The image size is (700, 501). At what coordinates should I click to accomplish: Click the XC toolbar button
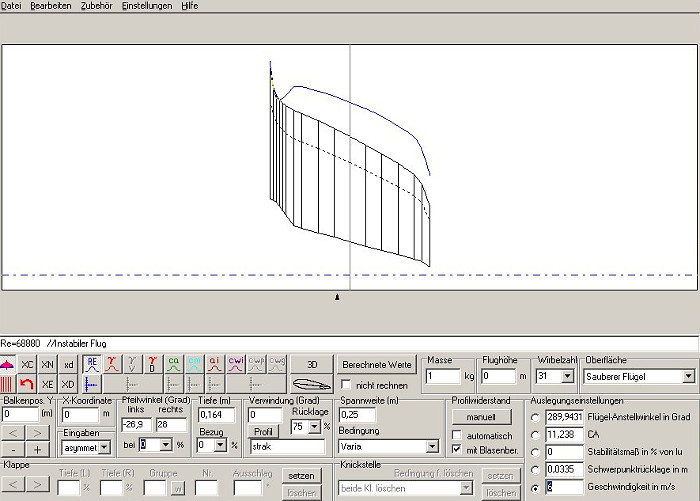click(27, 364)
